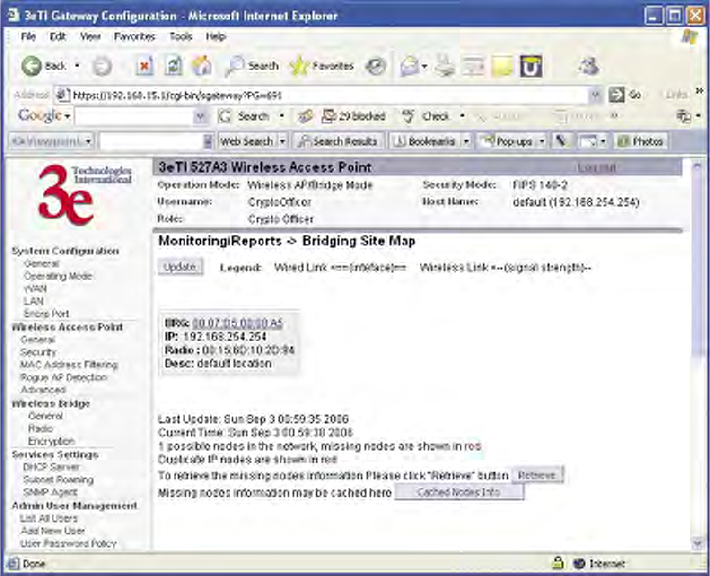Click the 29 blocked popup blocker button

[354, 116]
